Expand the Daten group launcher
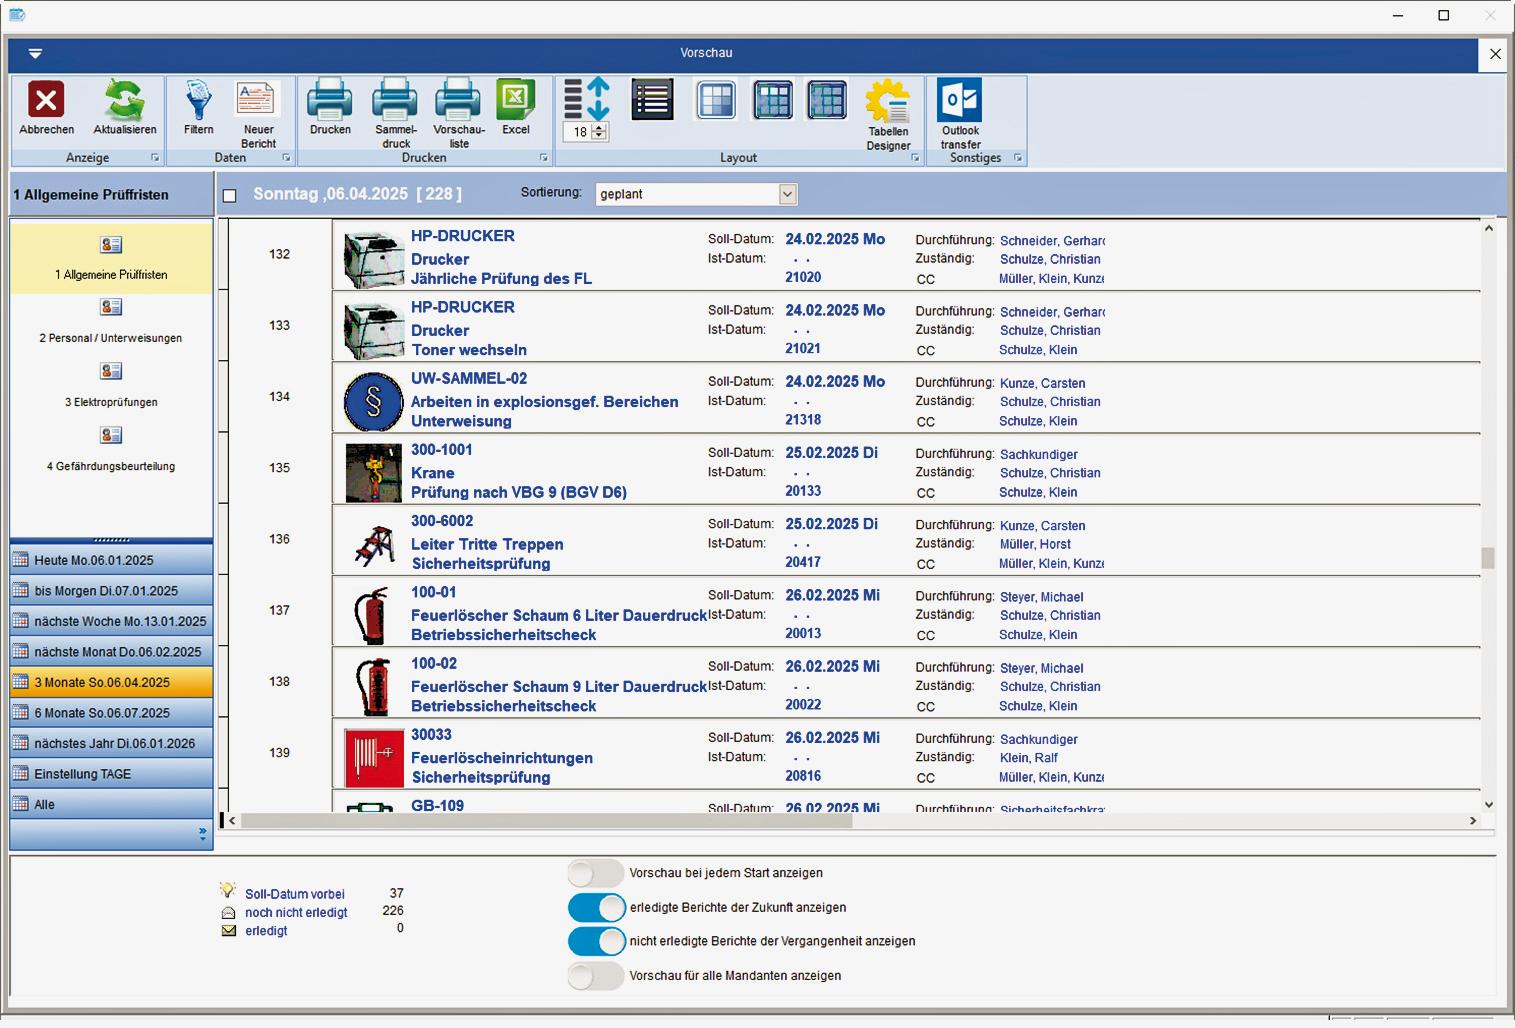Image resolution: width=1515 pixels, height=1028 pixels. pos(286,158)
